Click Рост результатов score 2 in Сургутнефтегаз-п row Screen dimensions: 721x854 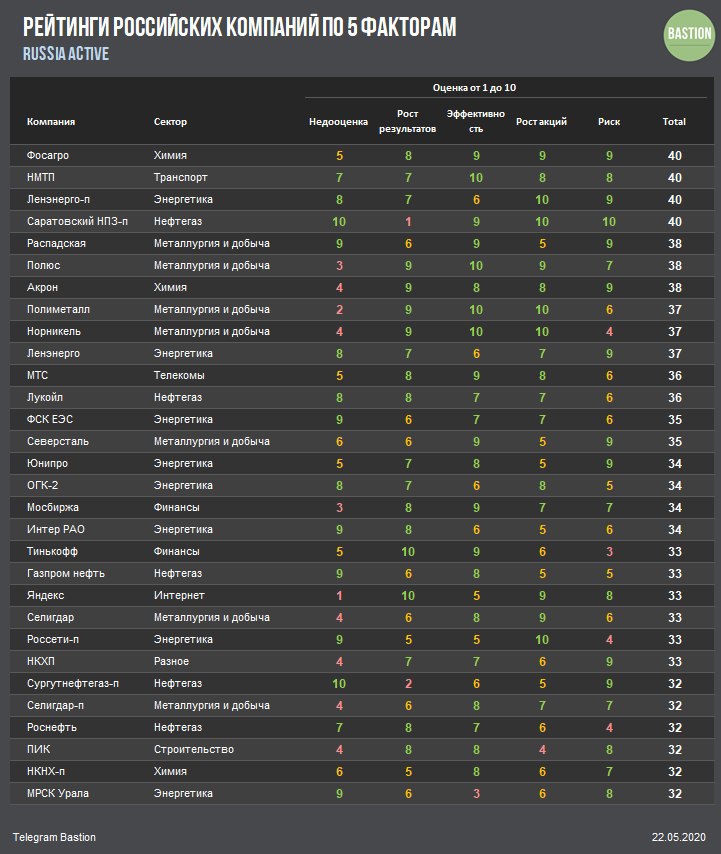point(408,684)
